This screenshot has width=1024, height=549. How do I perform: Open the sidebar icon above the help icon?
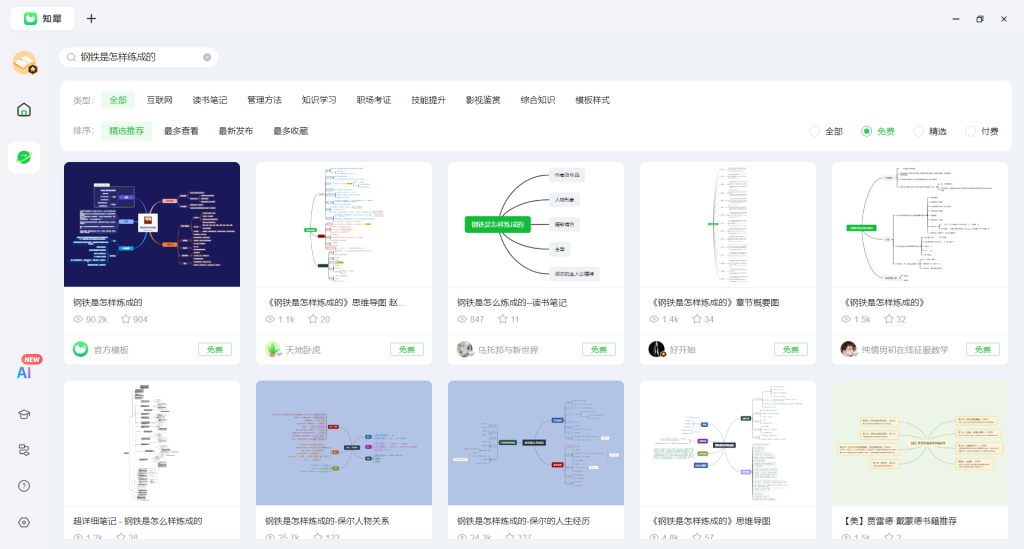(24, 450)
